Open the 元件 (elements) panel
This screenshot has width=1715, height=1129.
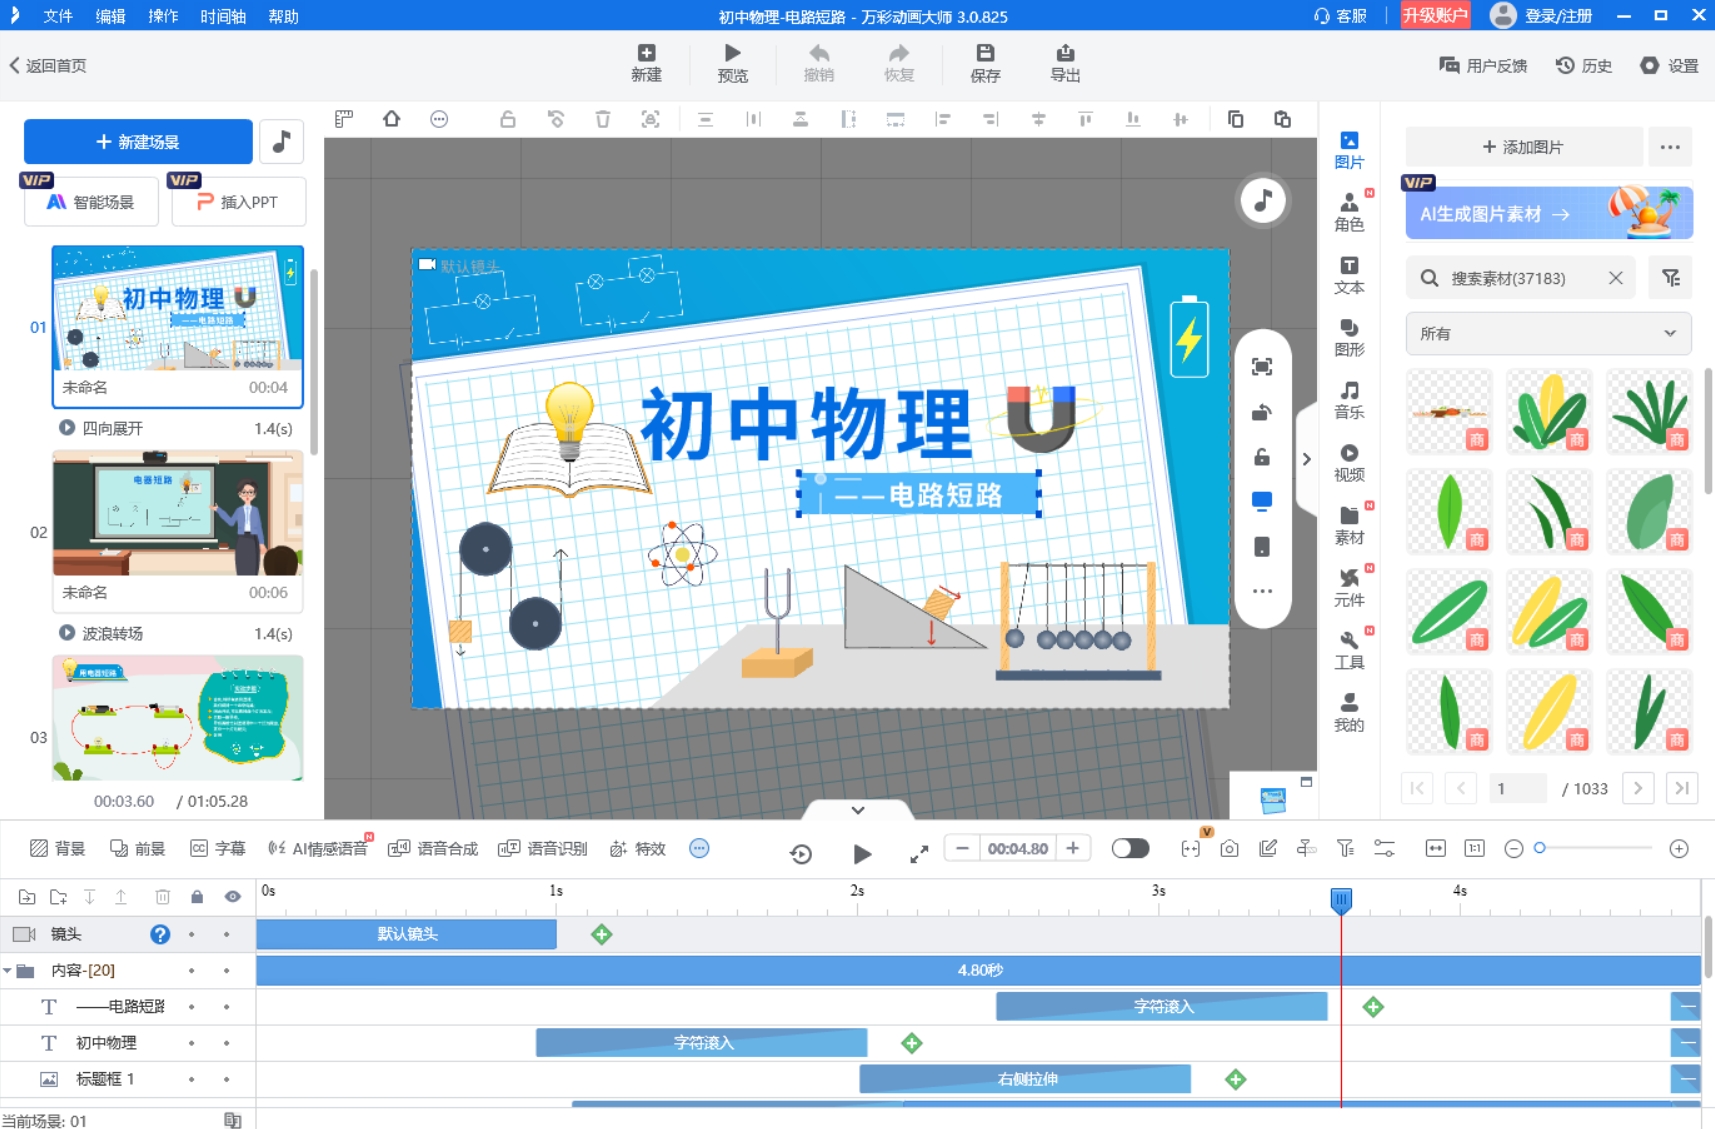1349,587
